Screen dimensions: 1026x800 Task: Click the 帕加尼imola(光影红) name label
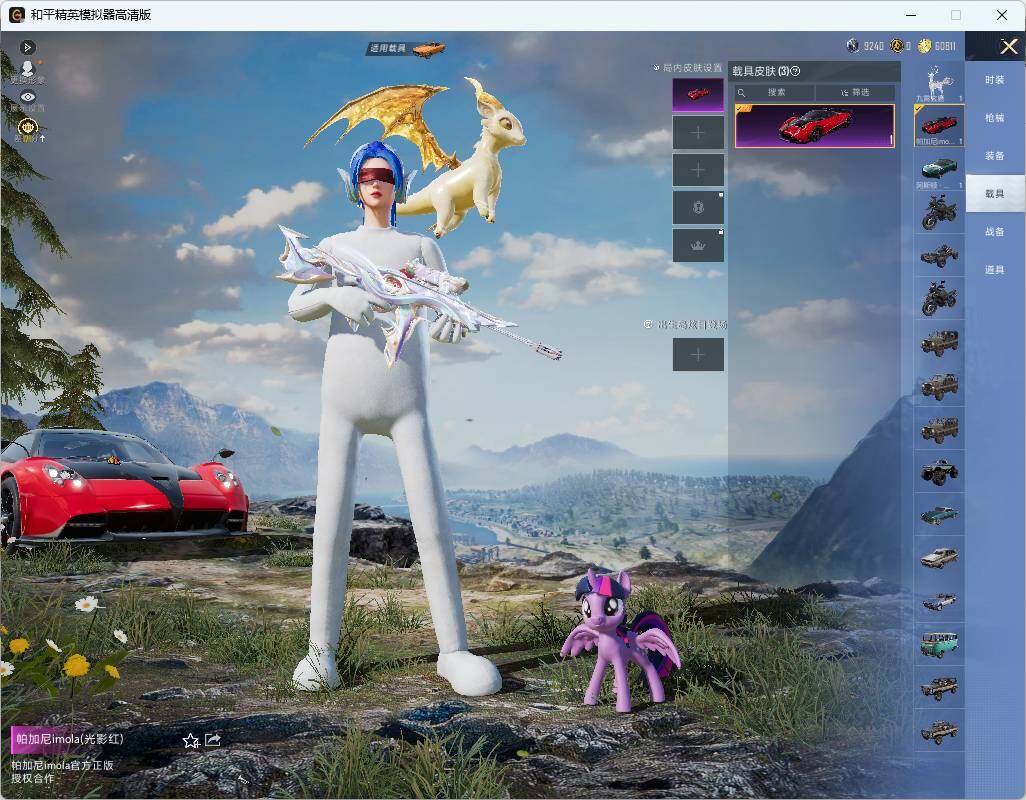coord(69,739)
